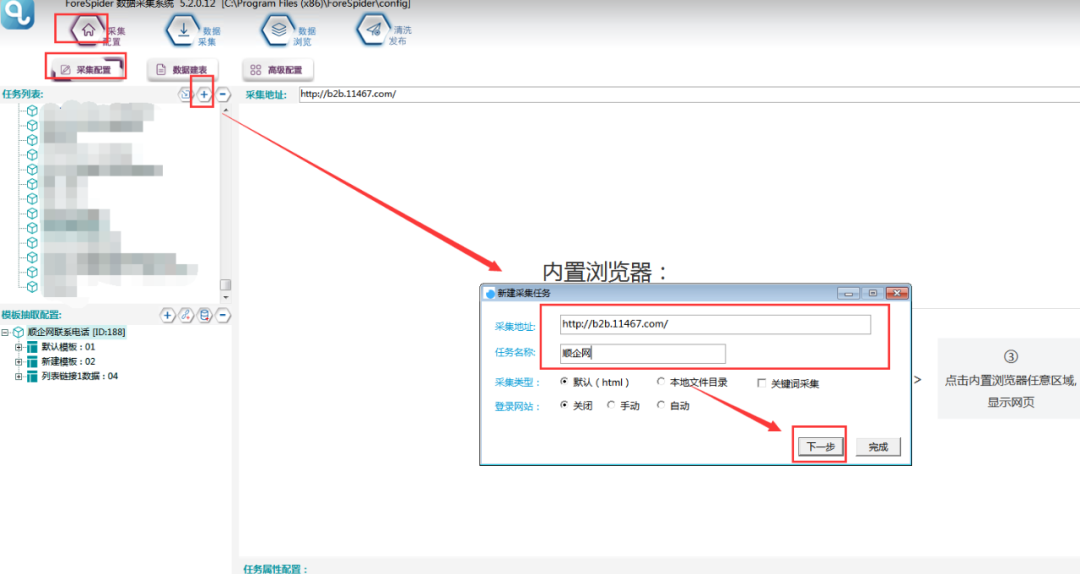The width and height of the screenshot is (1080, 574).
Task: Click the 完成 button in dialog
Action: click(878, 447)
